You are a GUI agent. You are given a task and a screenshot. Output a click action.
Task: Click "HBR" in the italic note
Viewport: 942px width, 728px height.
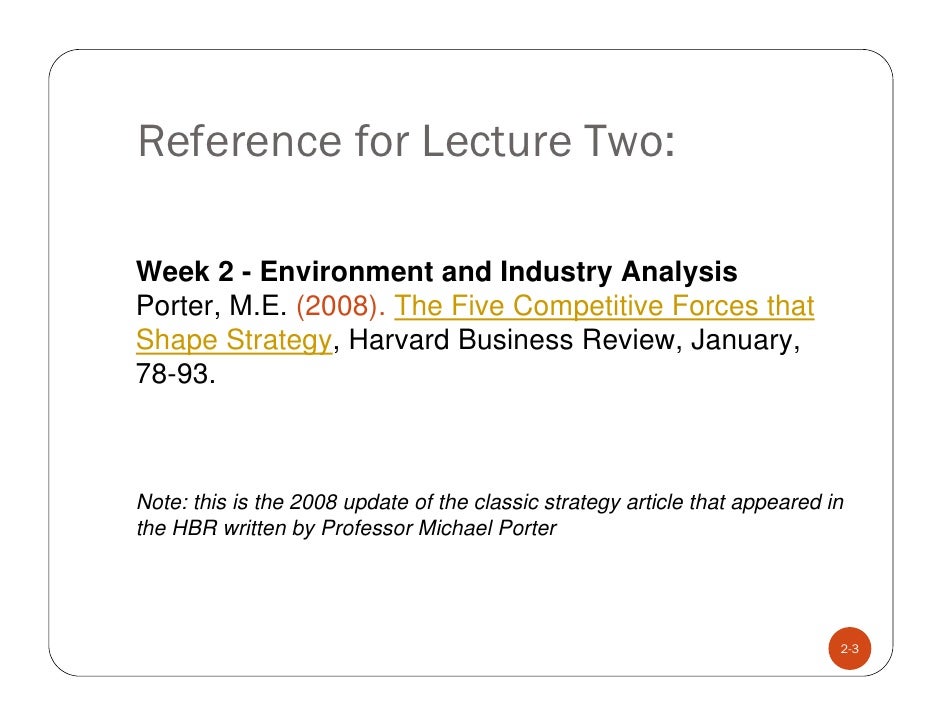(185, 527)
